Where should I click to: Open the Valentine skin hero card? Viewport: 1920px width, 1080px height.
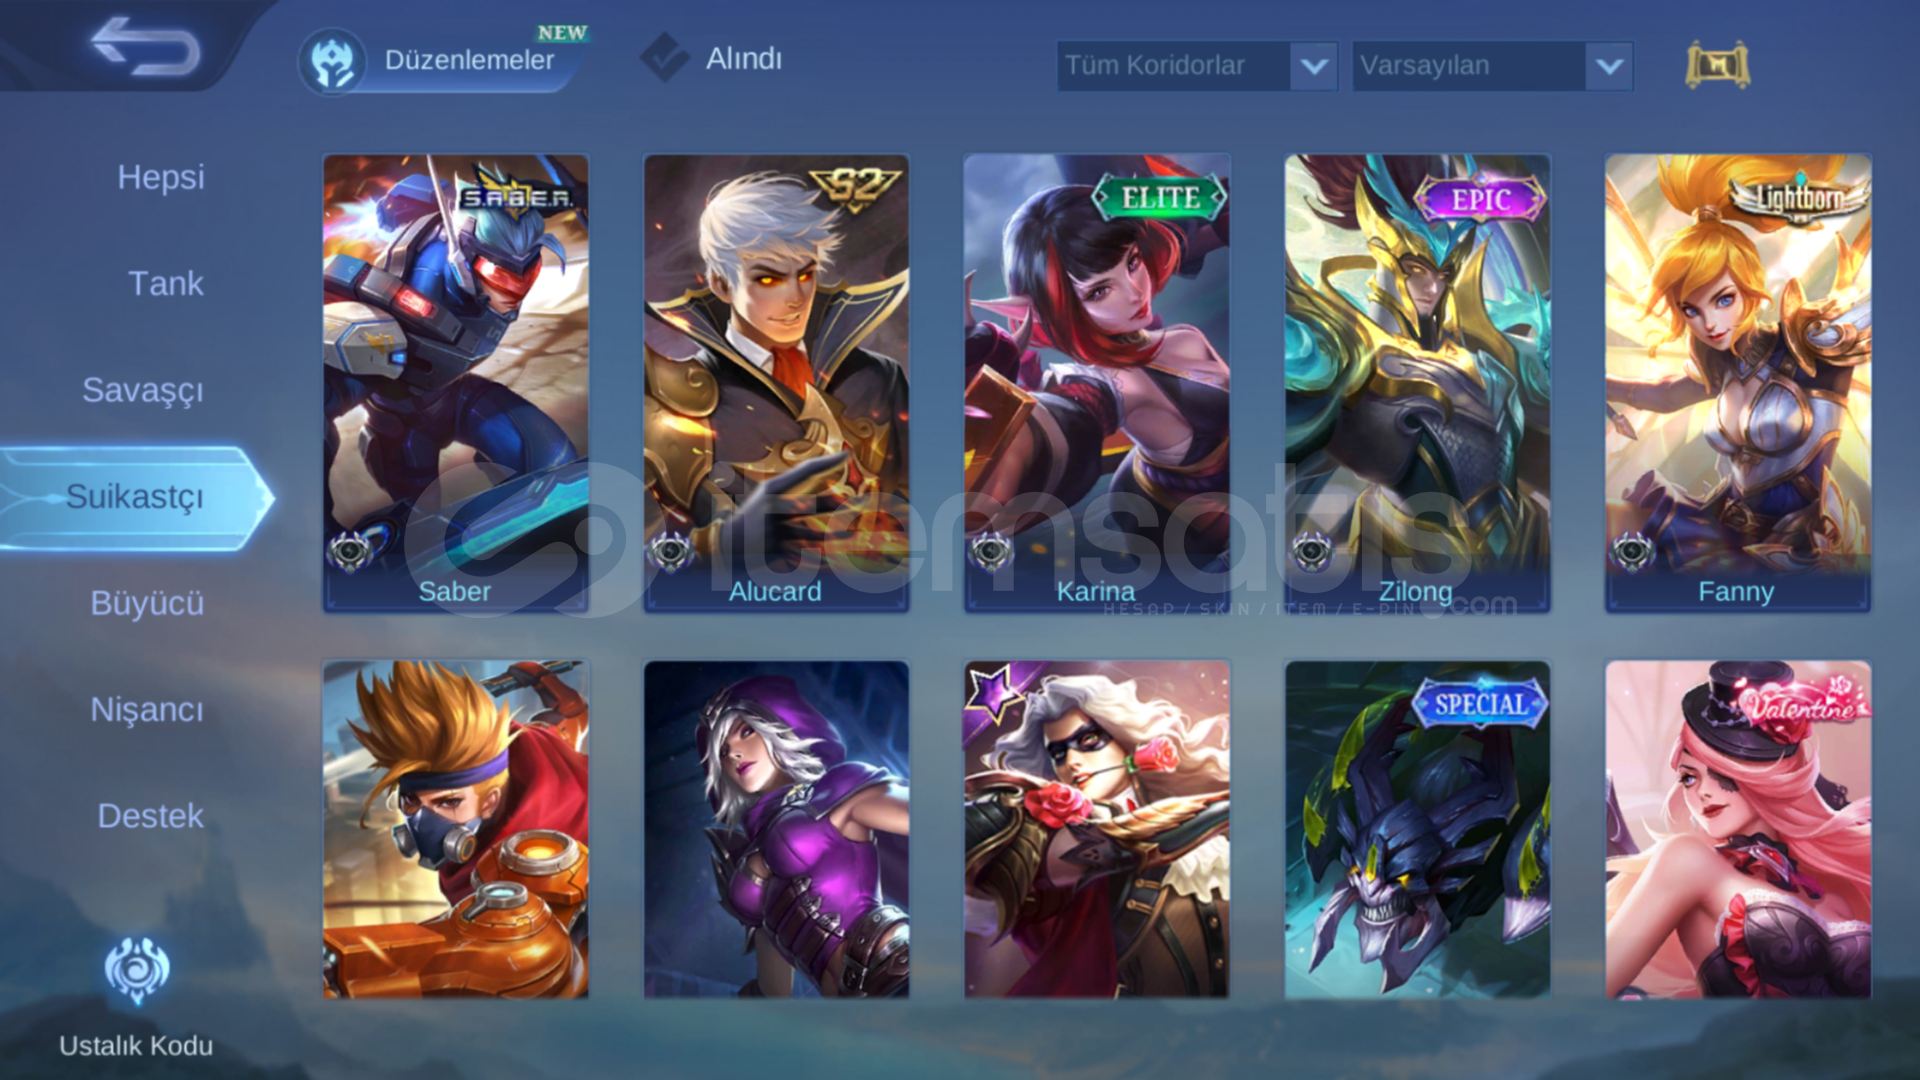pos(1738,829)
